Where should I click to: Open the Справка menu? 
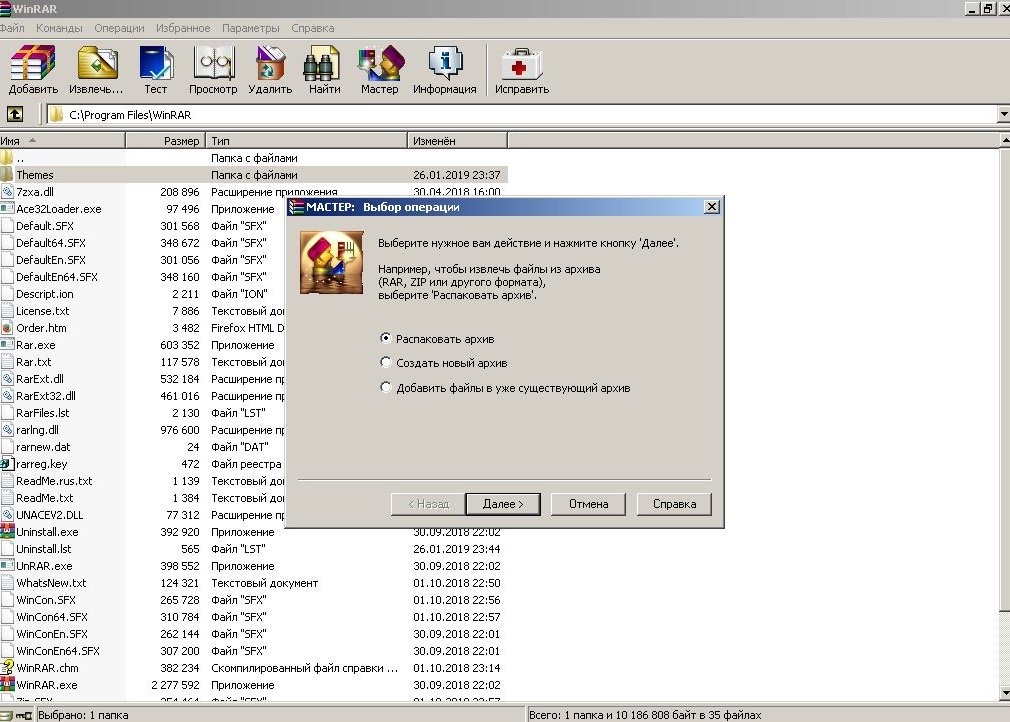point(312,28)
